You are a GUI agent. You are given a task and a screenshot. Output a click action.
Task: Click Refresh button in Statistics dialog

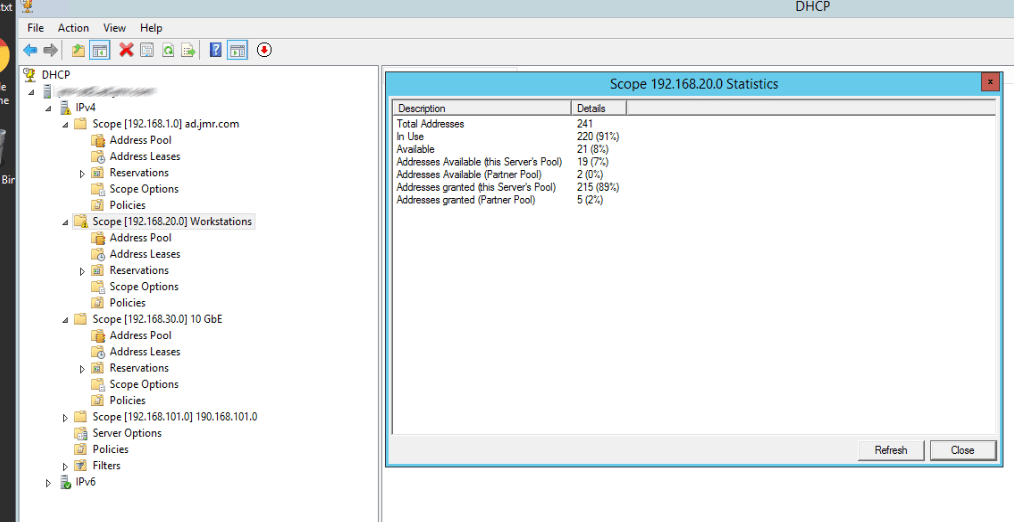pos(890,450)
